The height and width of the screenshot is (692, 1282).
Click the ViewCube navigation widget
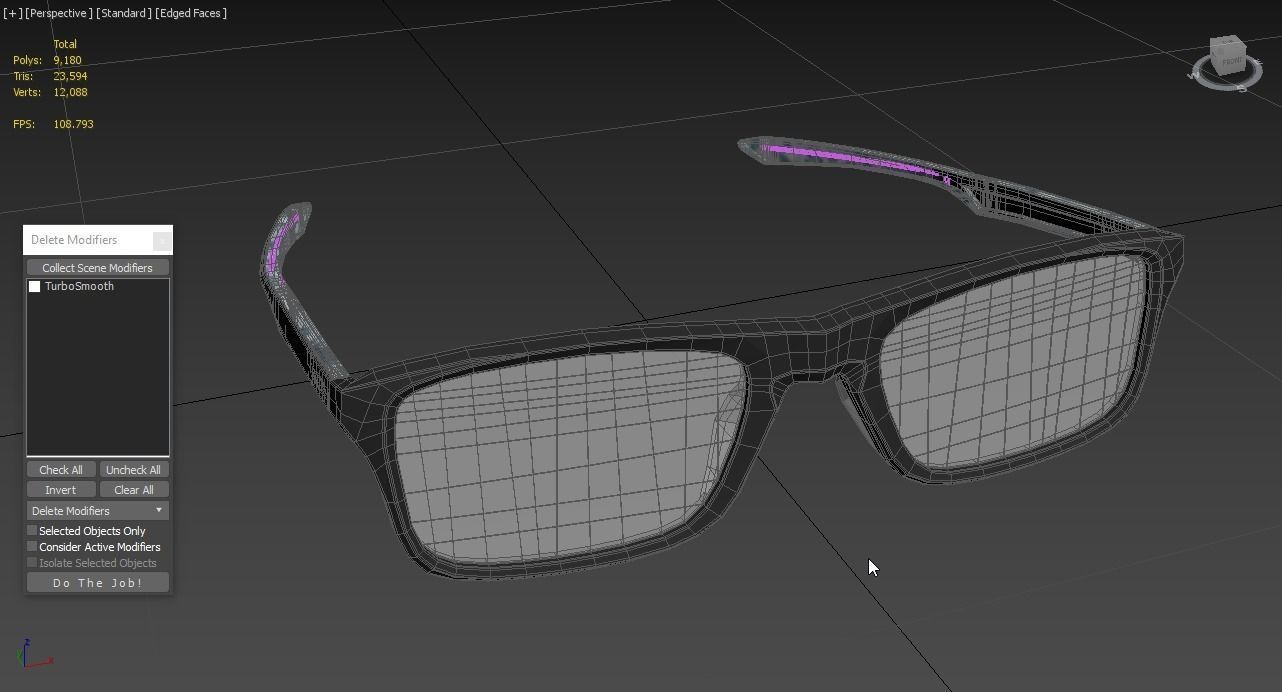1227,57
